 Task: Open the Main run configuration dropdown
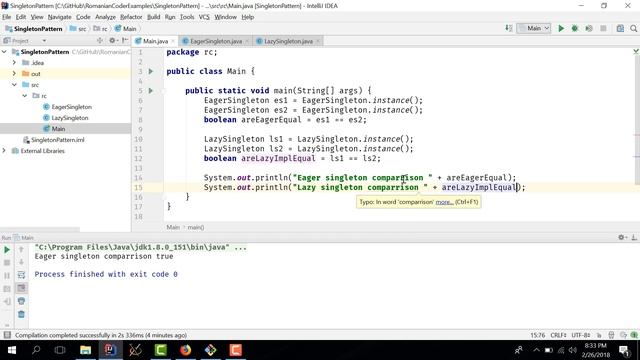click(x=534, y=28)
